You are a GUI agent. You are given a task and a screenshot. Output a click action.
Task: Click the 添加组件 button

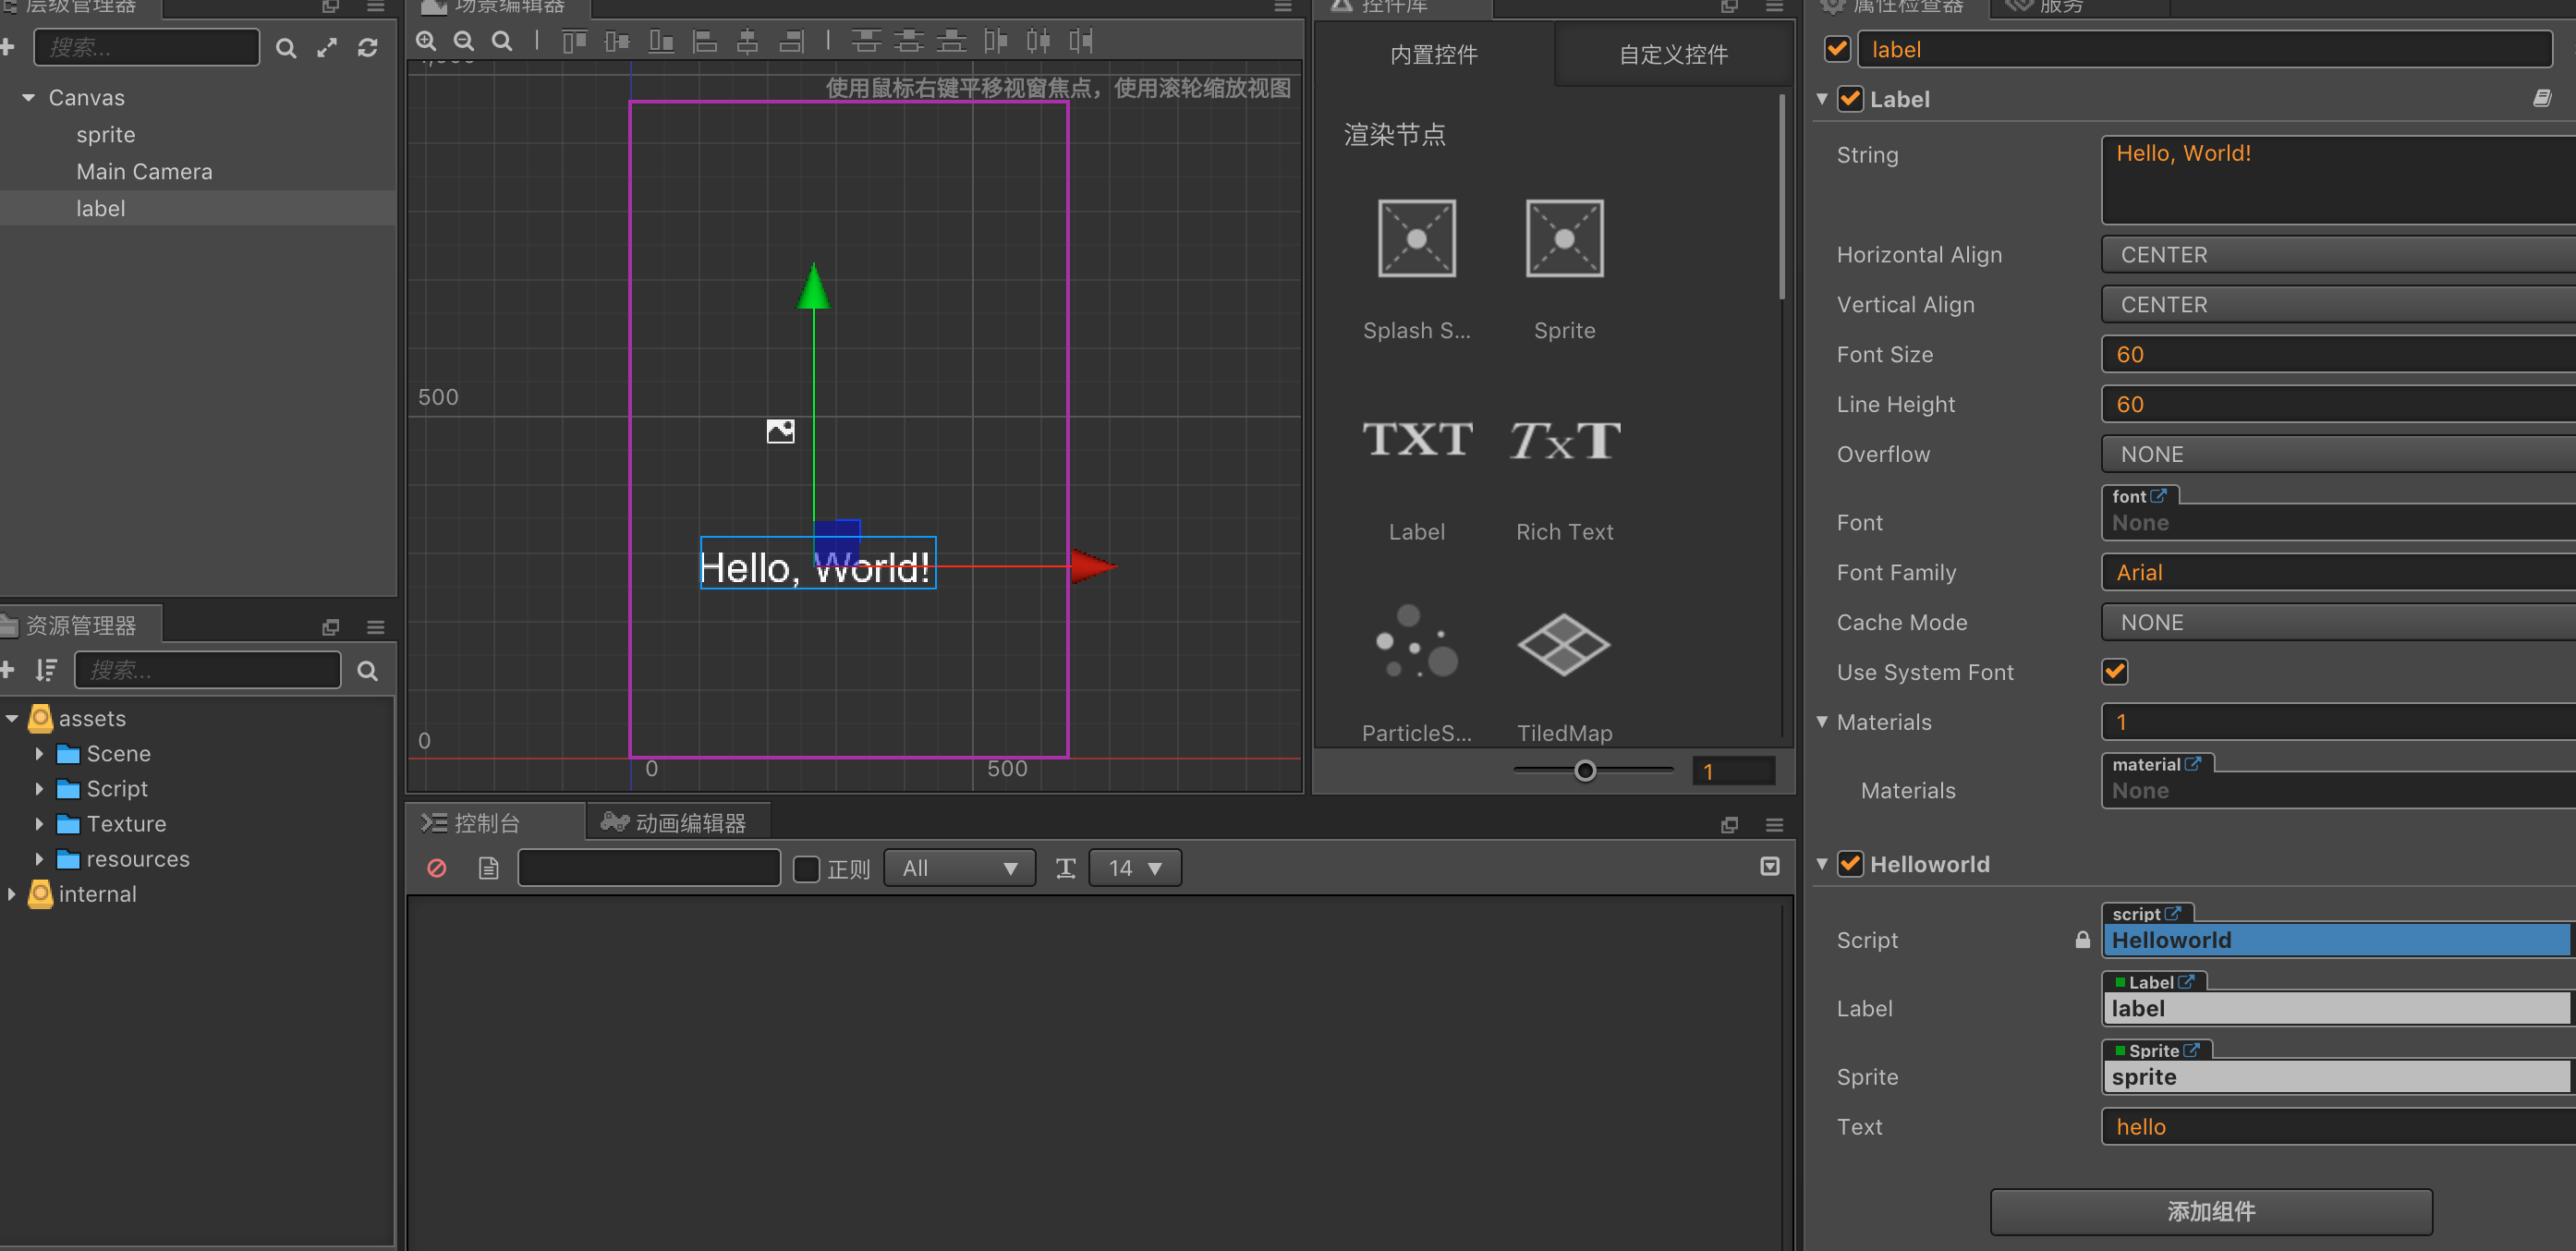coord(2210,1211)
